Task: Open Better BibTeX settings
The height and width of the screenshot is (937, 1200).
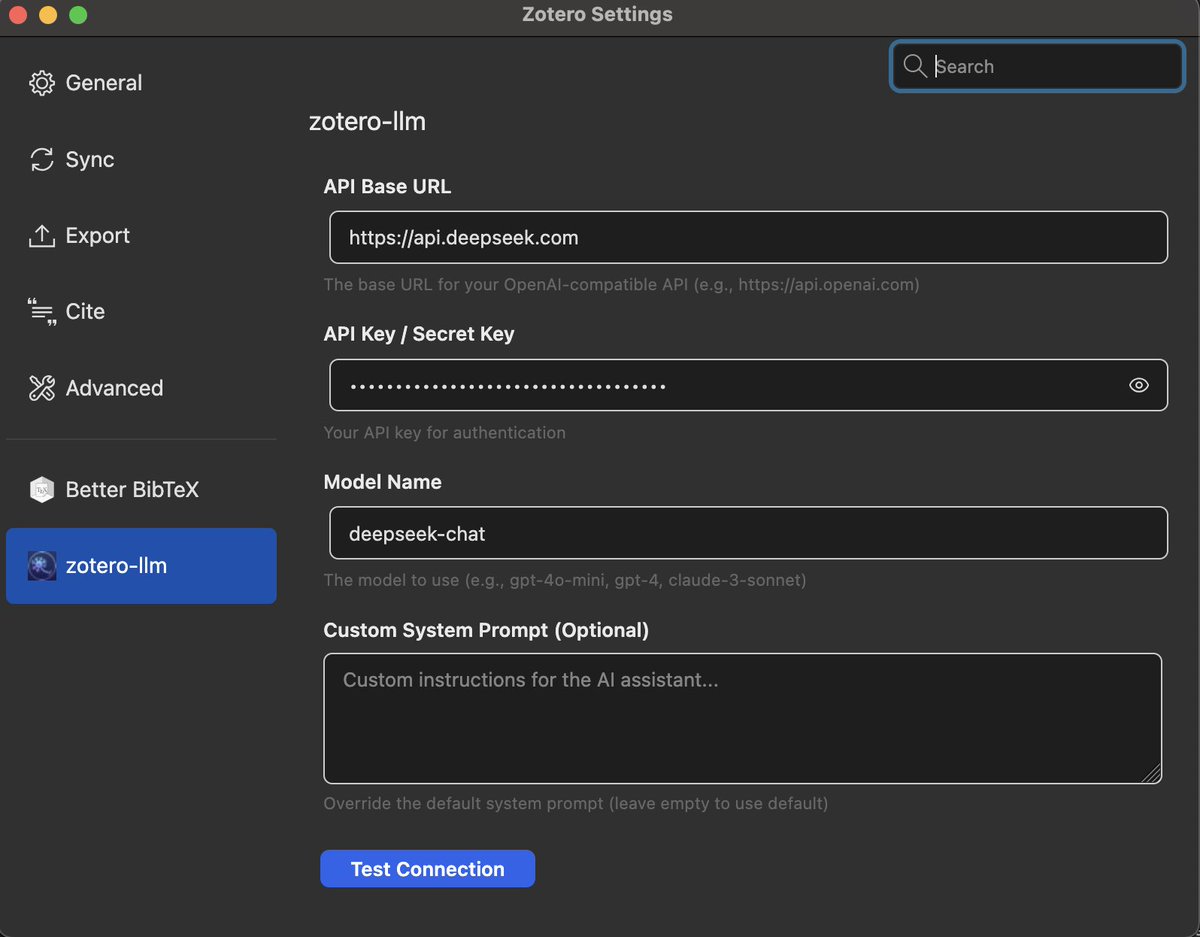Action: click(141, 490)
